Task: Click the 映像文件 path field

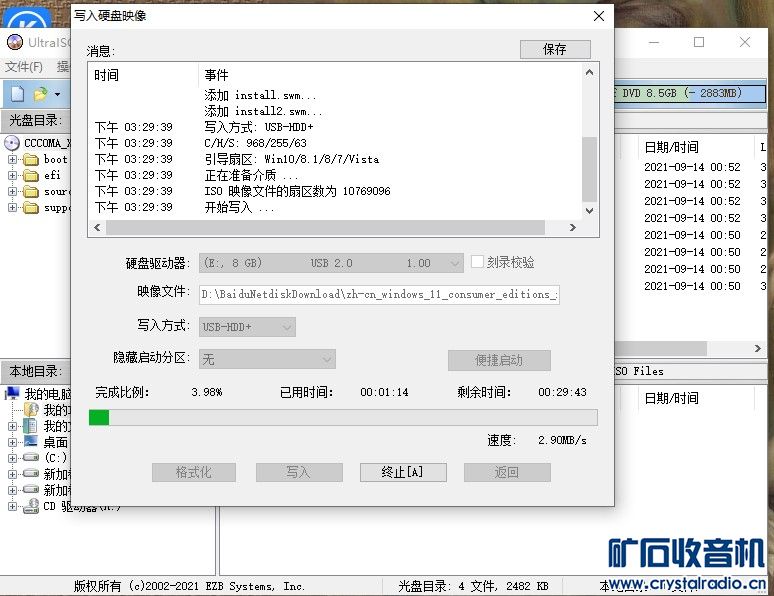Action: 379,294
